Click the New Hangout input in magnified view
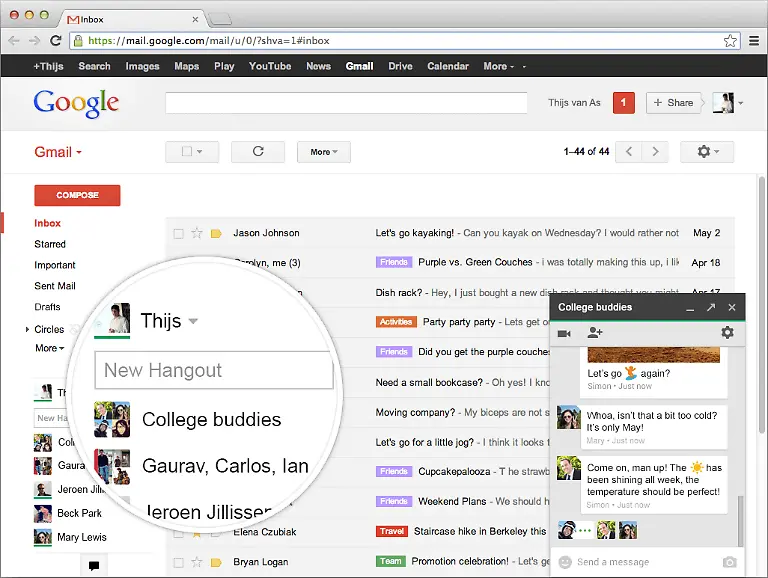Viewport: 768px width, 578px height. coord(214,370)
